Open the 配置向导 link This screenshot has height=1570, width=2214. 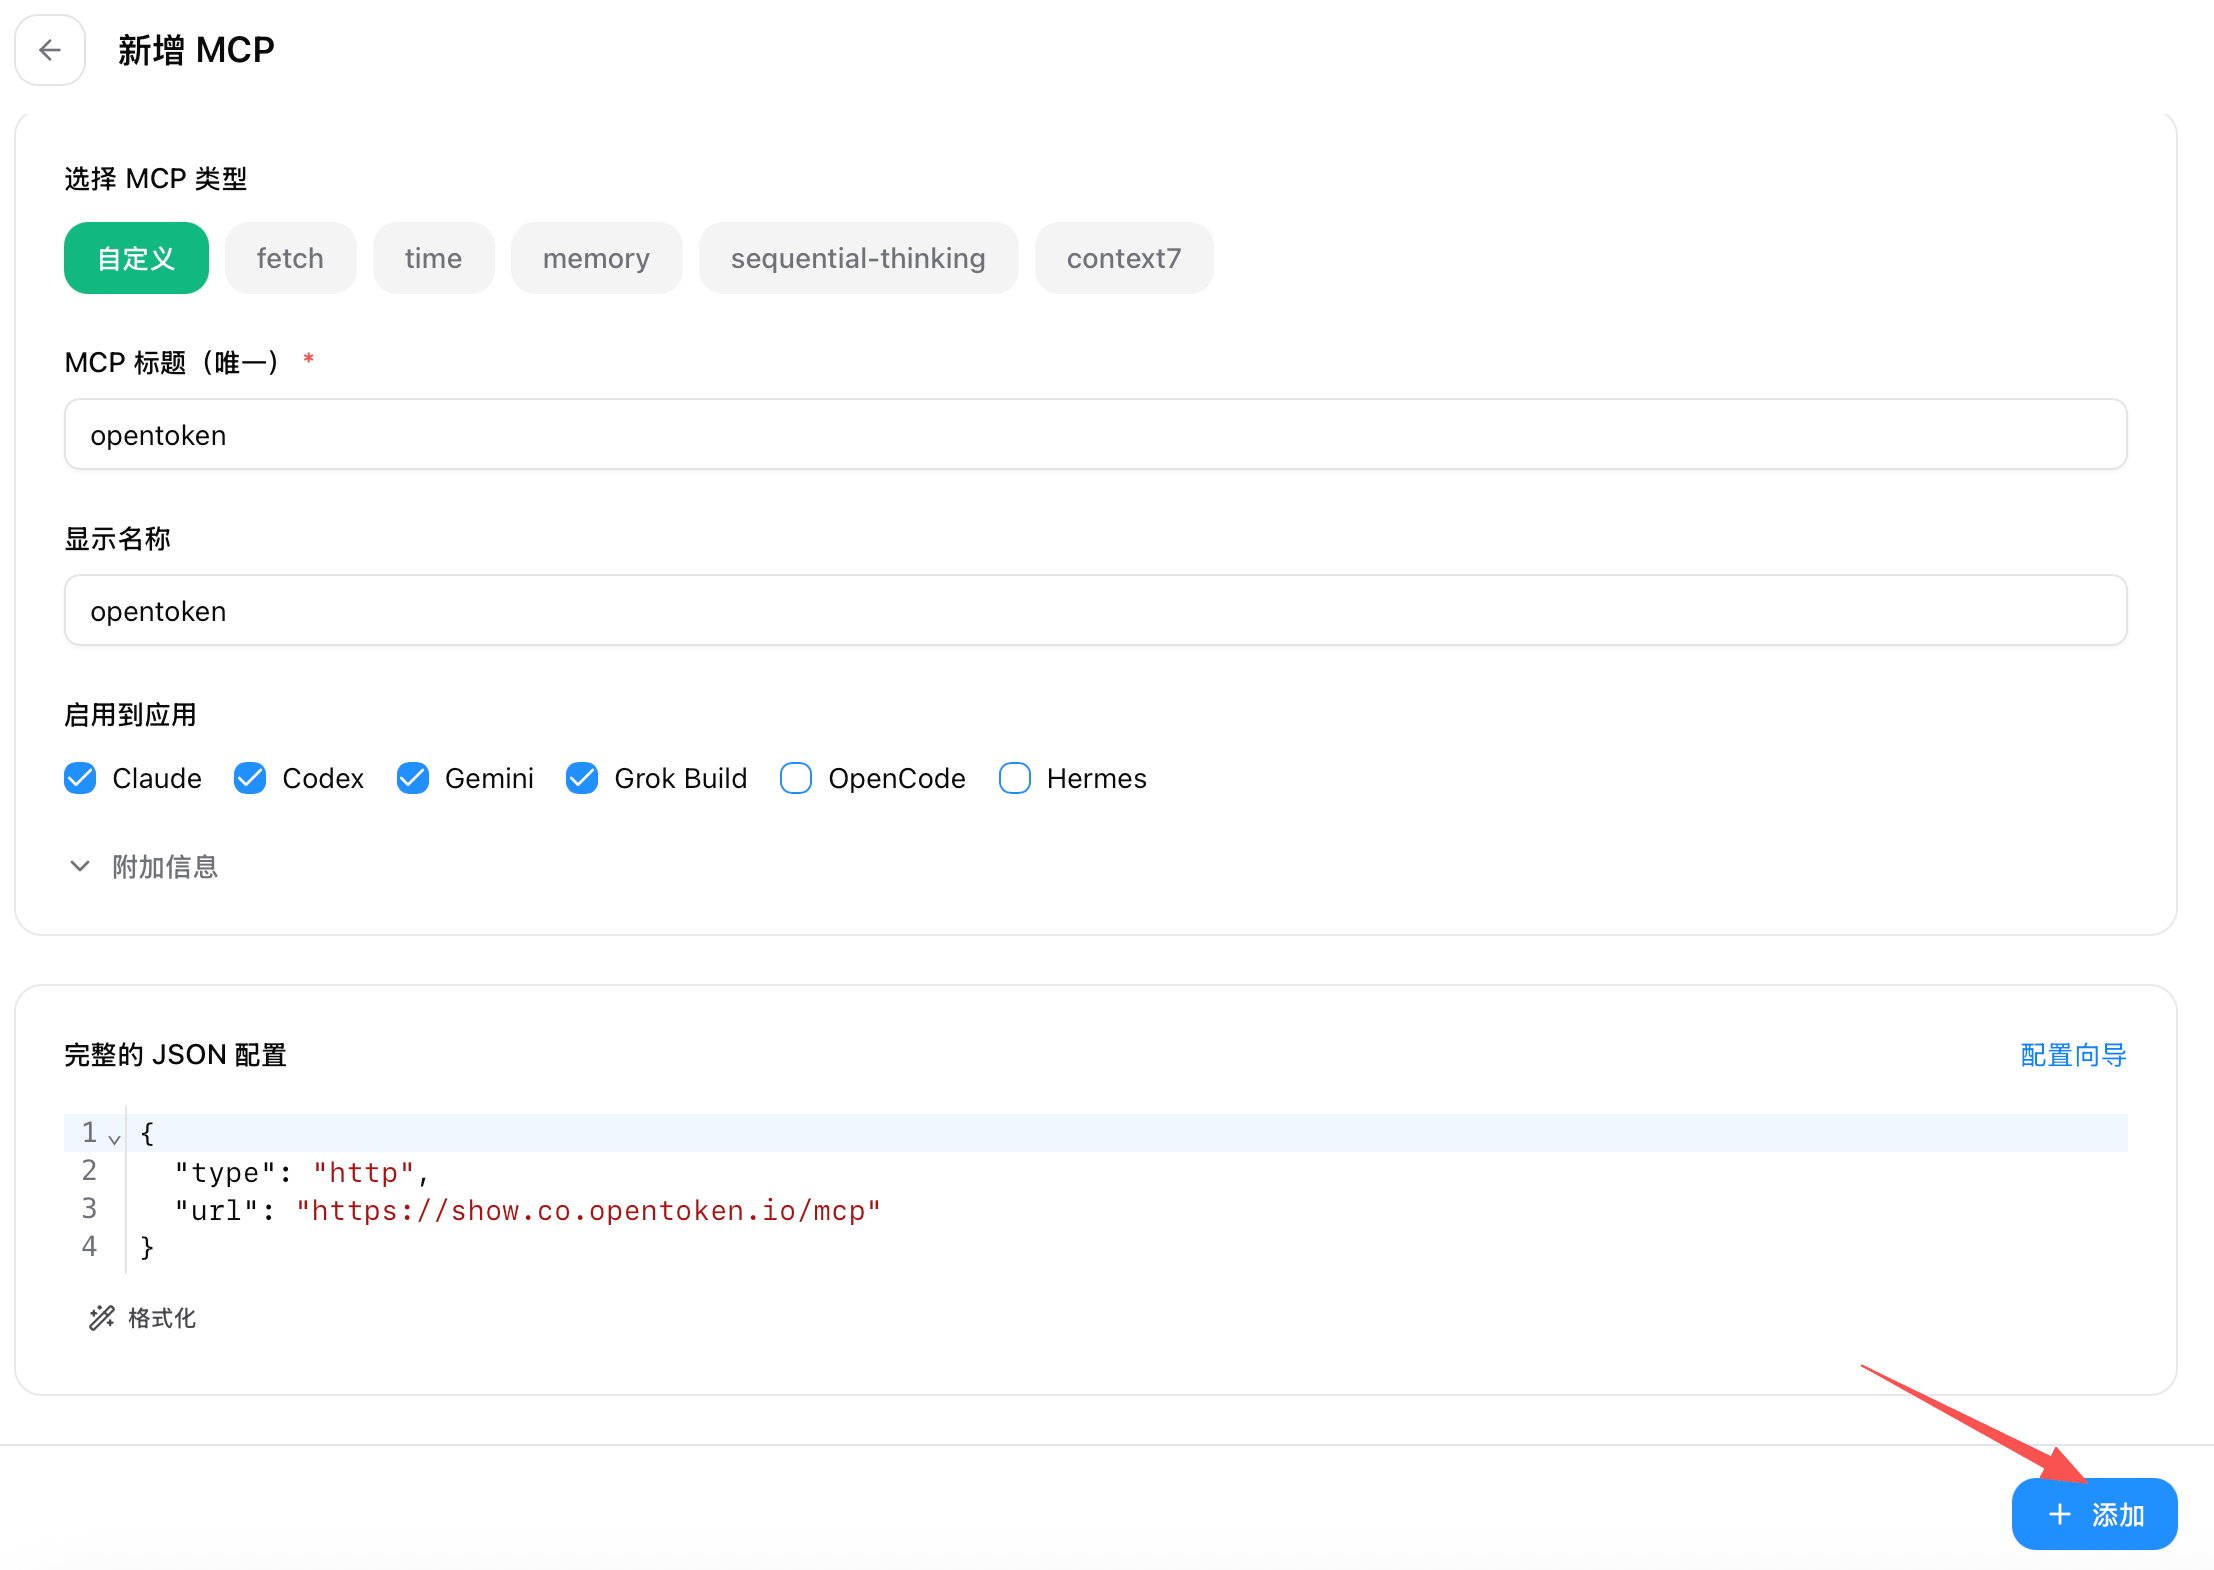(x=2073, y=1055)
